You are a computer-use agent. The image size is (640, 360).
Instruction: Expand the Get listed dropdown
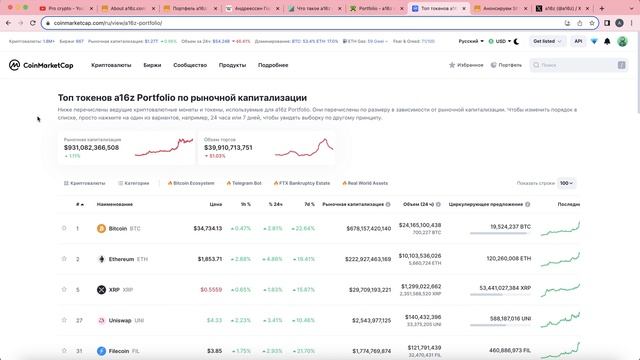tap(547, 41)
